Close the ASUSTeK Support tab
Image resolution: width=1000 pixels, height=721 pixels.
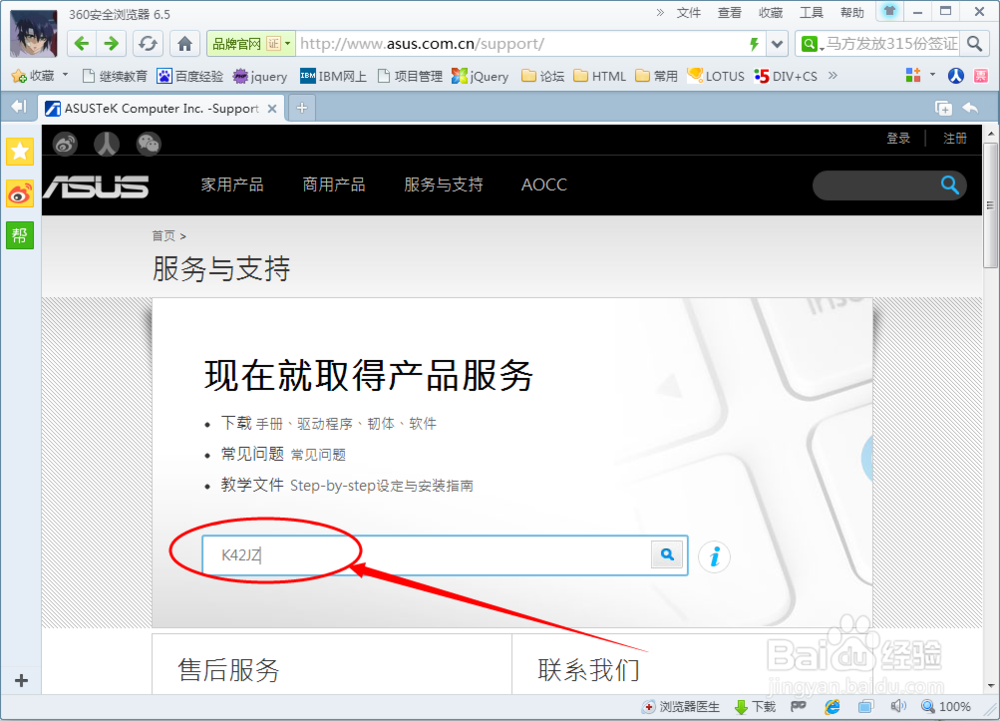[x=272, y=109]
